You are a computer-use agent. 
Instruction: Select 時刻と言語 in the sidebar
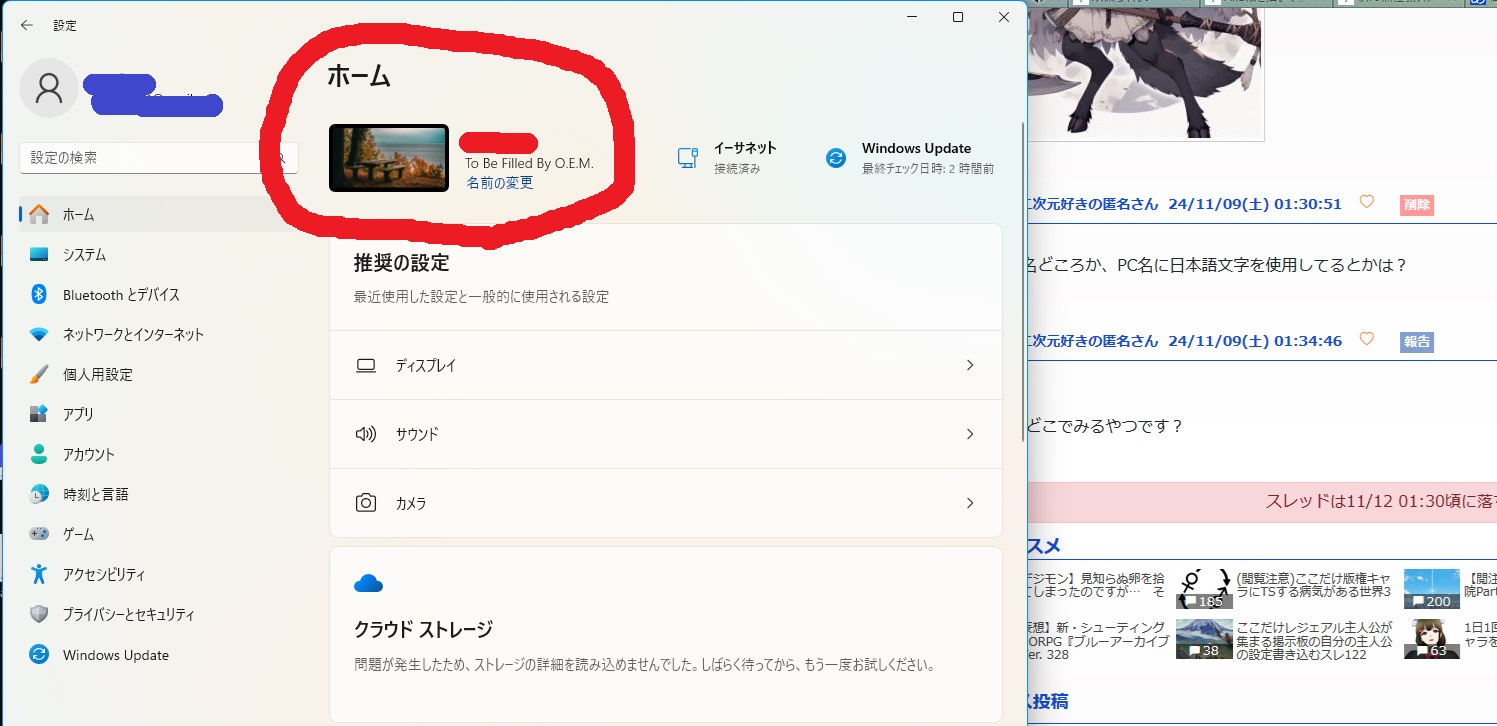(x=95, y=495)
